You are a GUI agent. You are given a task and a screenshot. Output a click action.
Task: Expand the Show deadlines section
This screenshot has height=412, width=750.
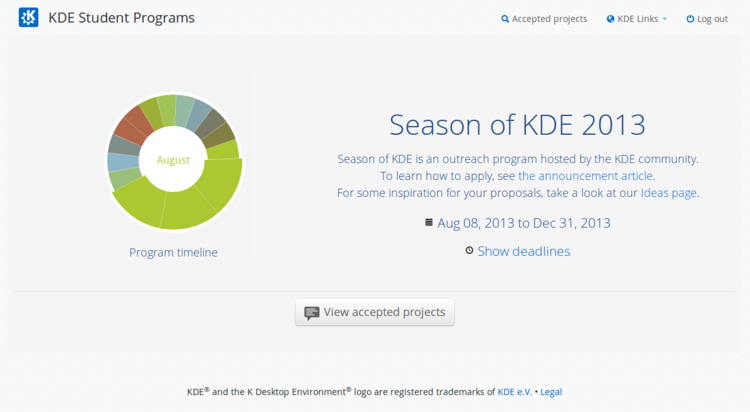523,251
